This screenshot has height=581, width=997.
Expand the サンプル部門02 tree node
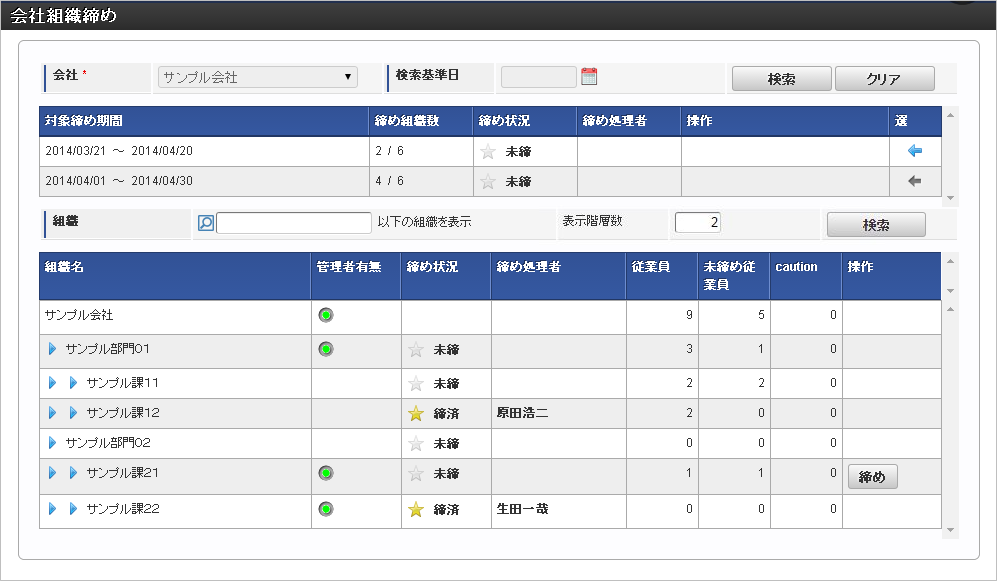pyautogui.click(x=53, y=443)
